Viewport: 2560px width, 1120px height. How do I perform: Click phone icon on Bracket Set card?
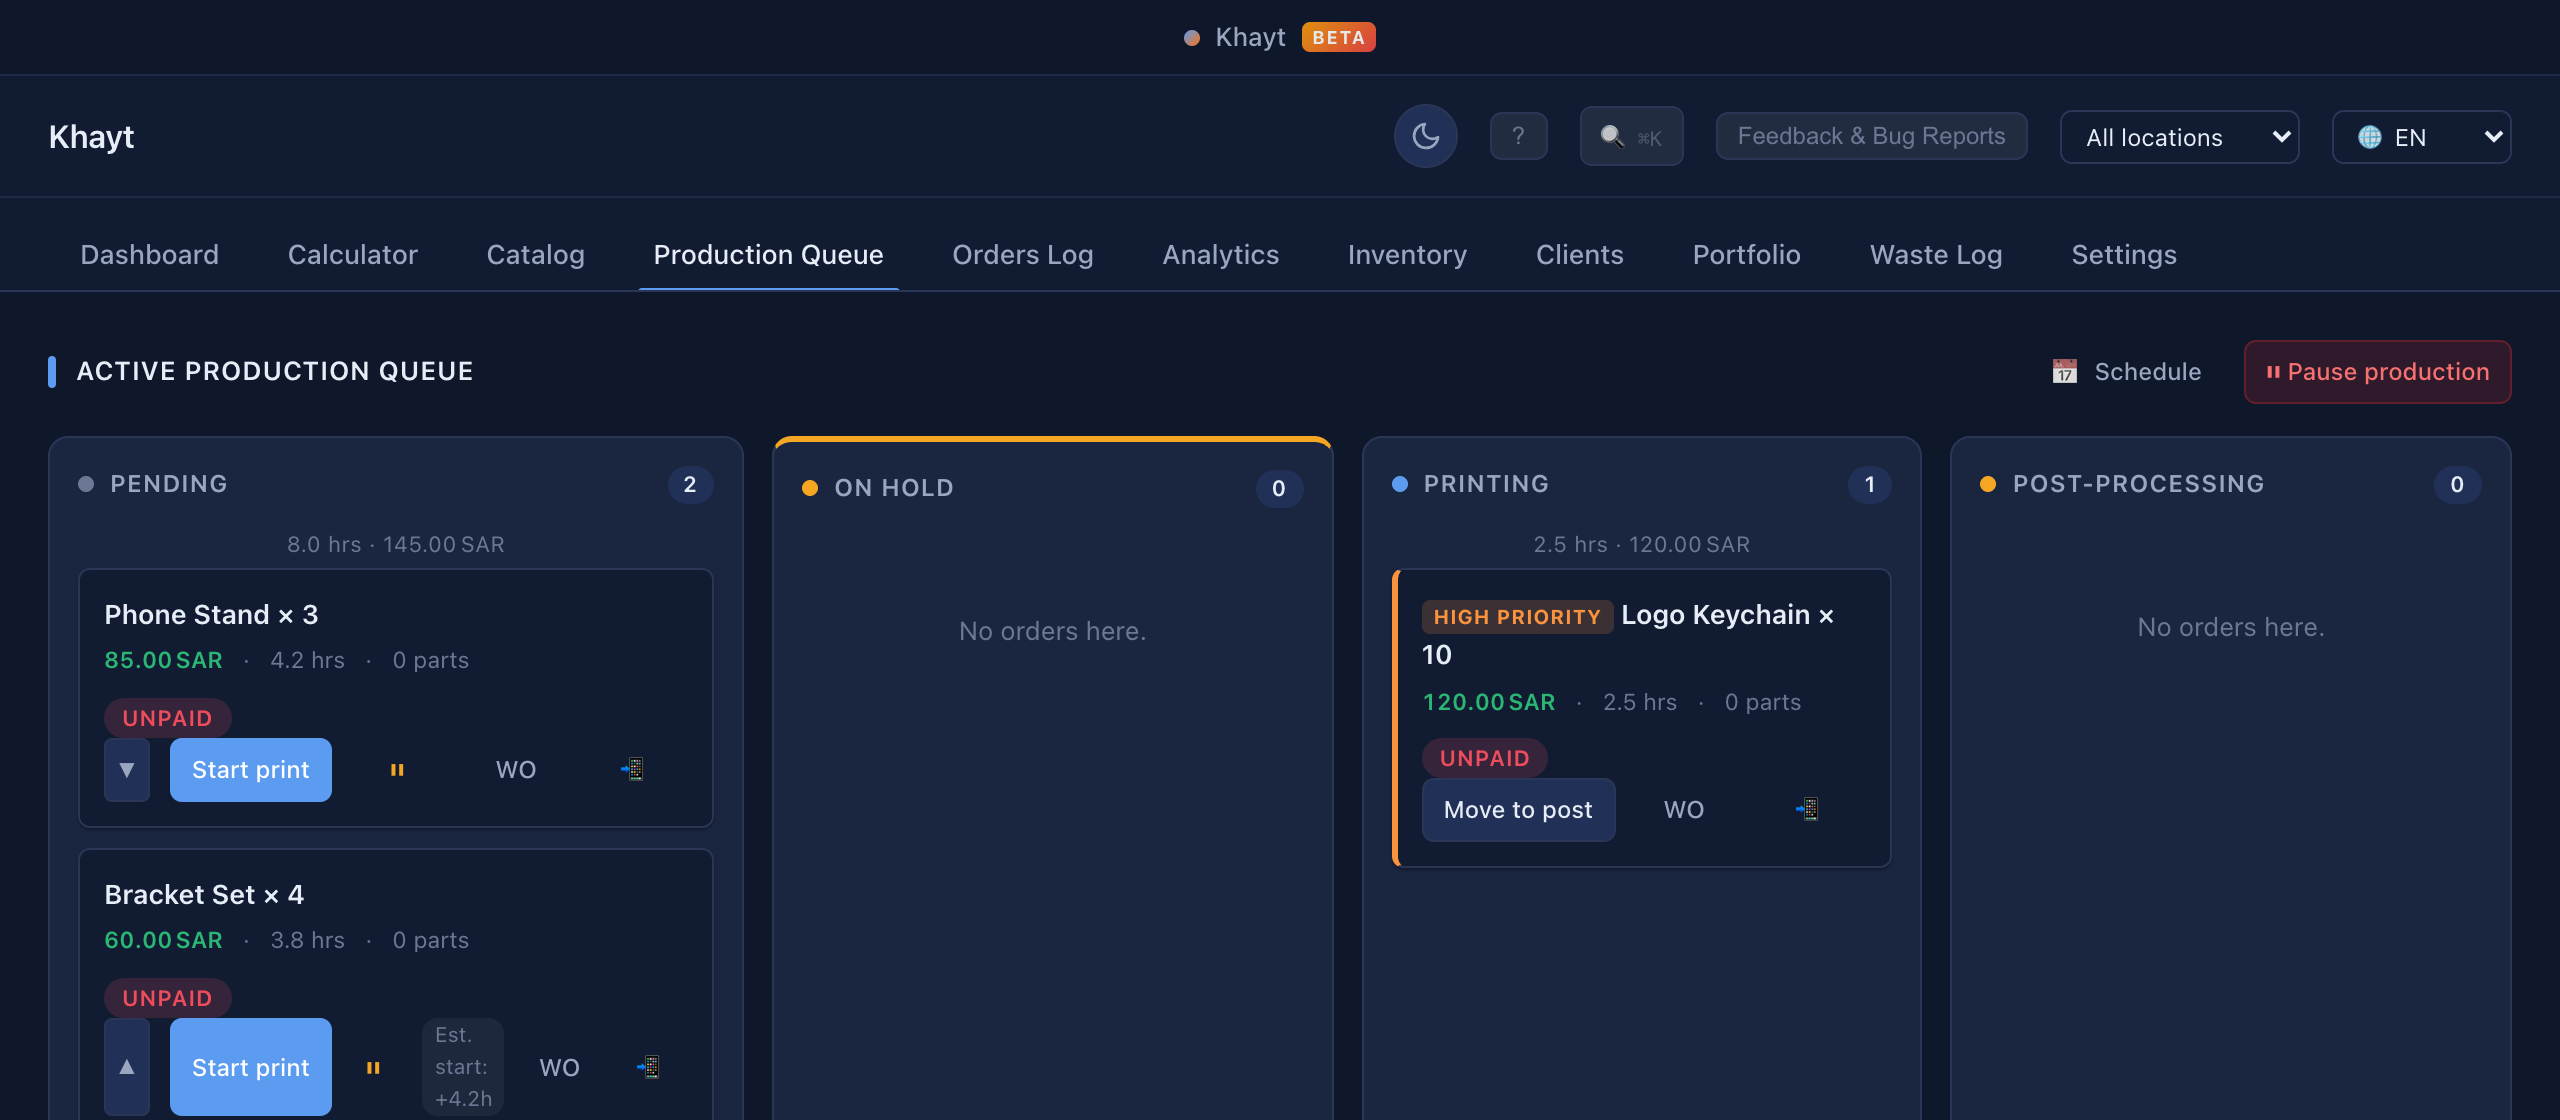pyautogui.click(x=648, y=1067)
